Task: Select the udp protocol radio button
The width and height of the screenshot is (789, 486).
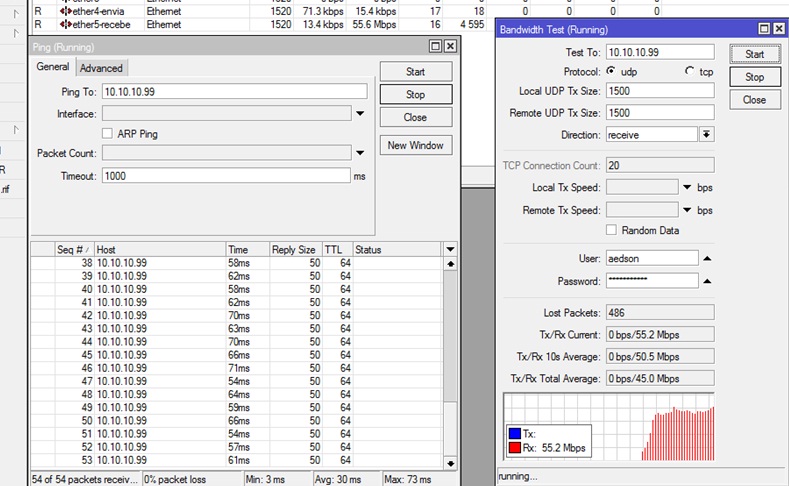Action: [611, 71]
